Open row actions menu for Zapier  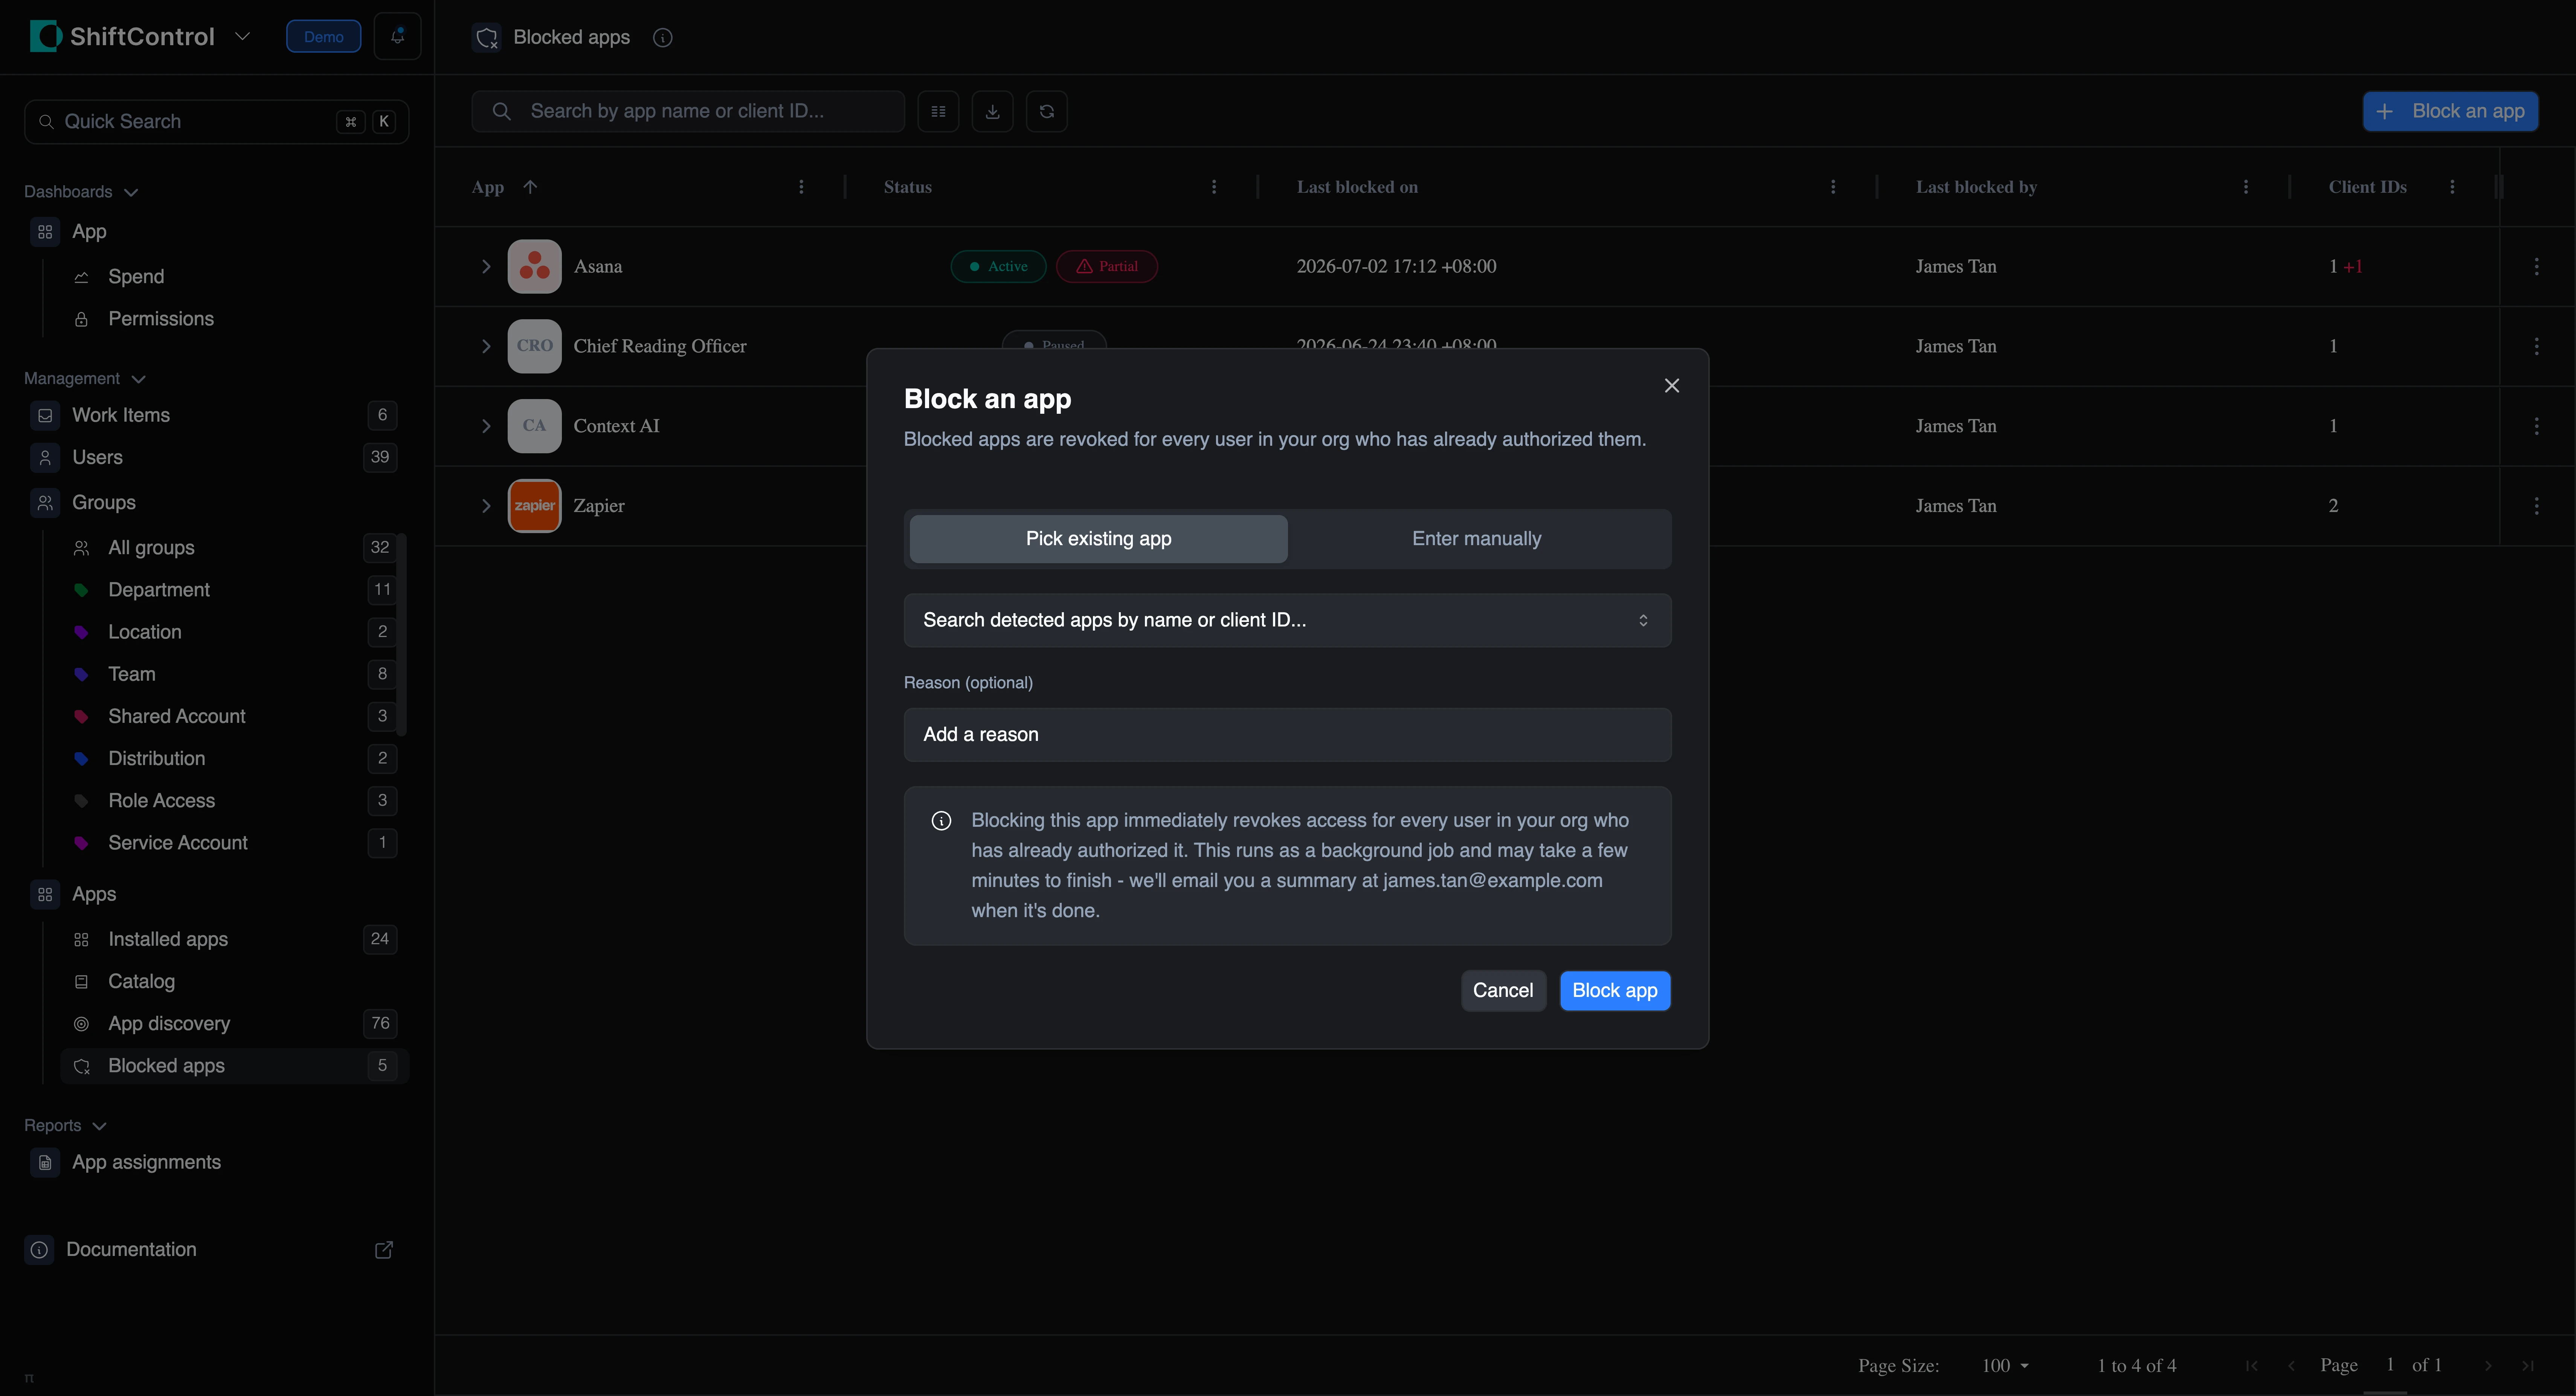click(x=2537, y=506)
